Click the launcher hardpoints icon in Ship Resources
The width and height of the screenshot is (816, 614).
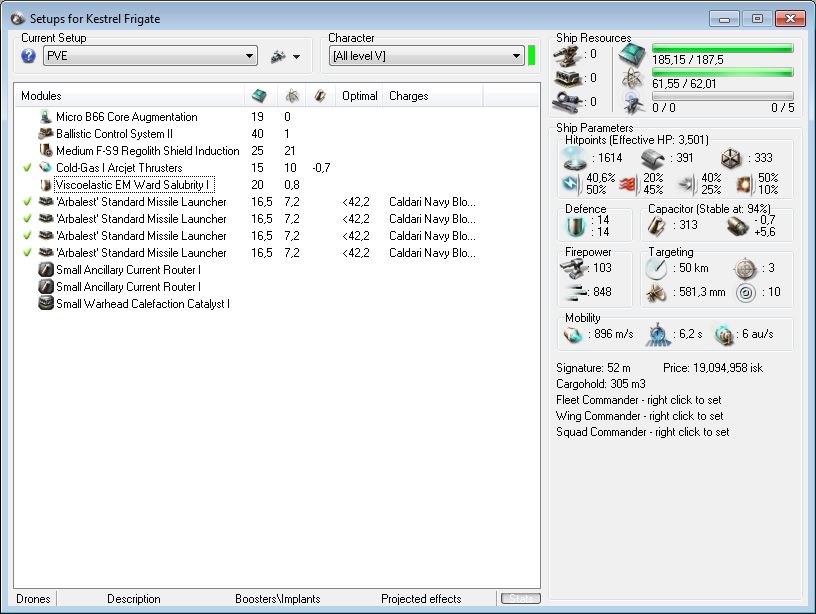567,78
